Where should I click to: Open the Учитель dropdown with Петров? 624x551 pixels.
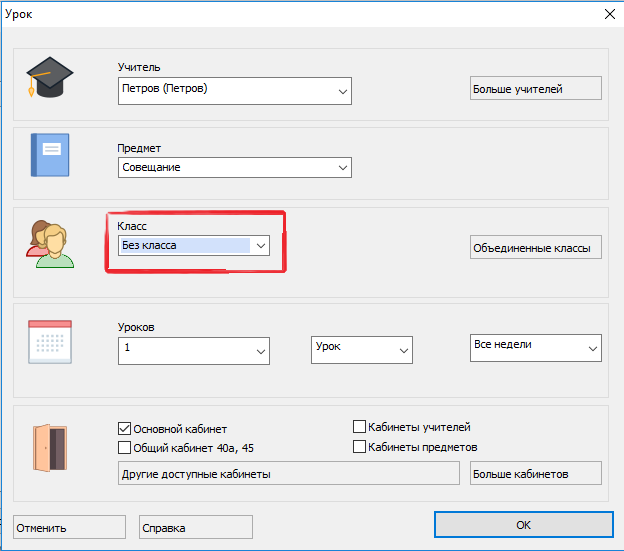pos(234,90)
